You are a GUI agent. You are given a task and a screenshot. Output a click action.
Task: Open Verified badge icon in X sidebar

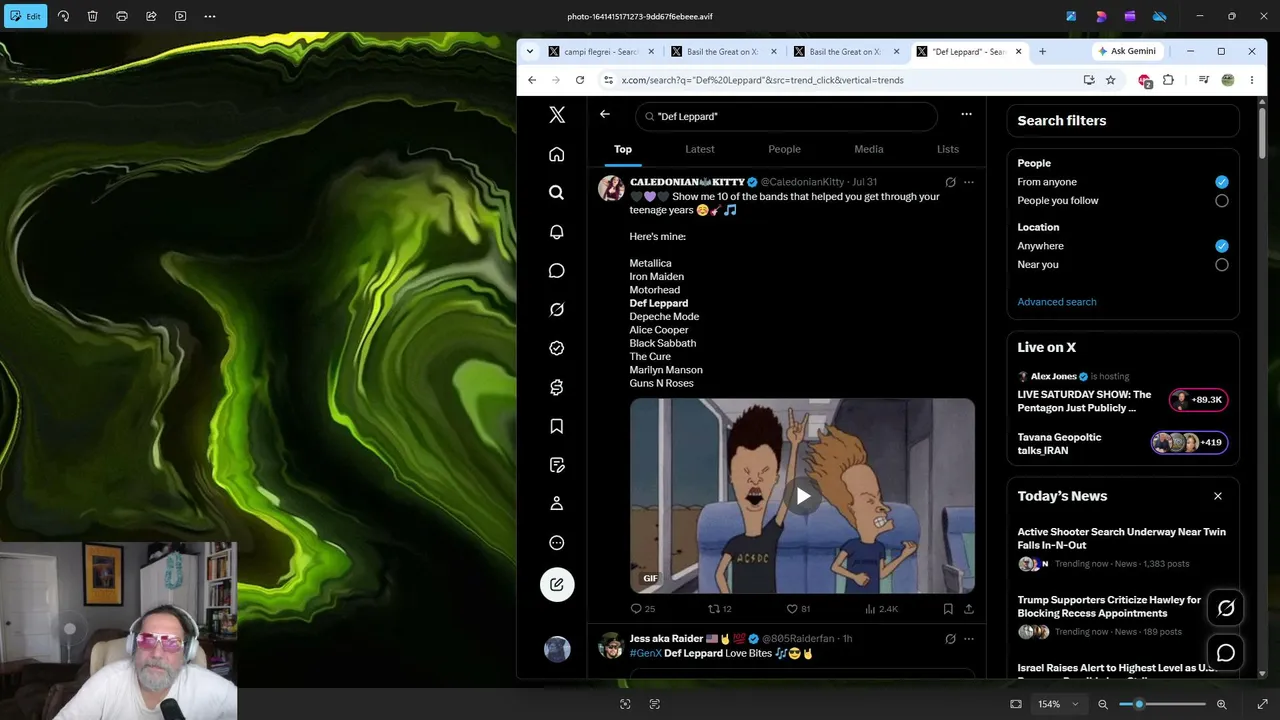click(x=557, y=348)
